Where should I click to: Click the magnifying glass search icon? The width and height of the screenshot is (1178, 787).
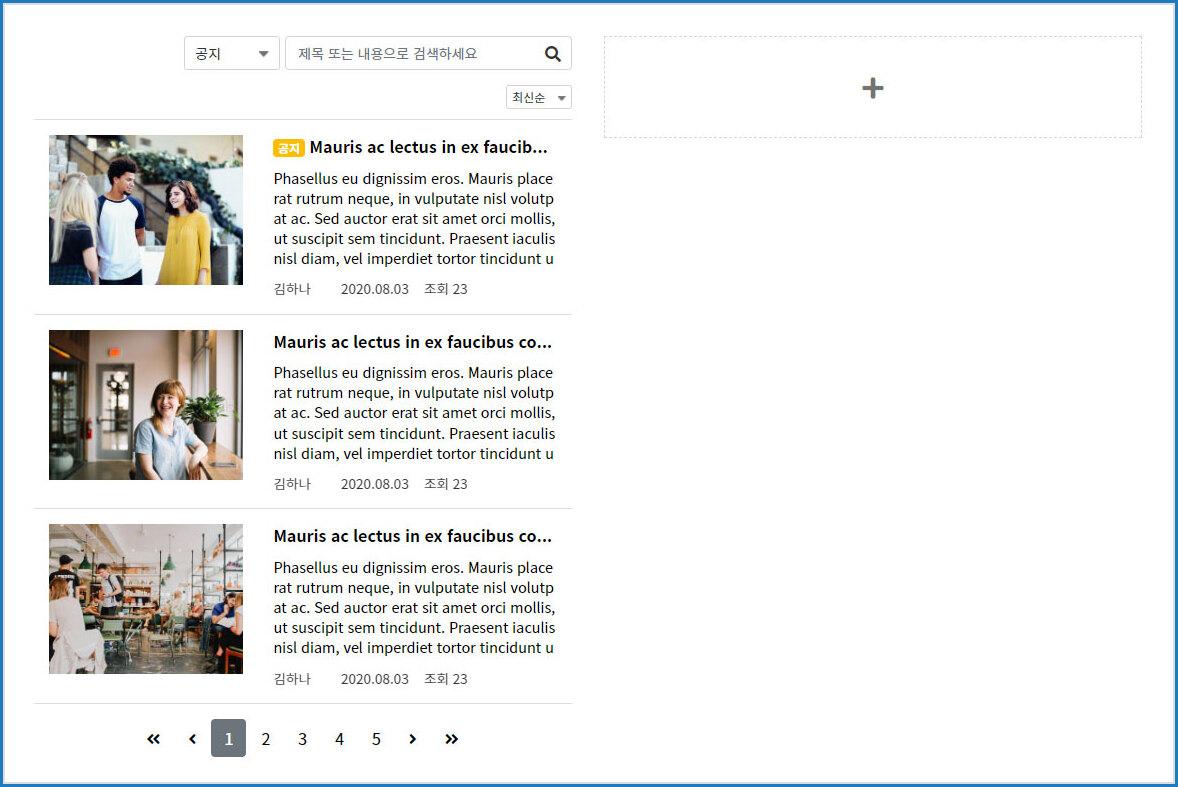point(553,54)
